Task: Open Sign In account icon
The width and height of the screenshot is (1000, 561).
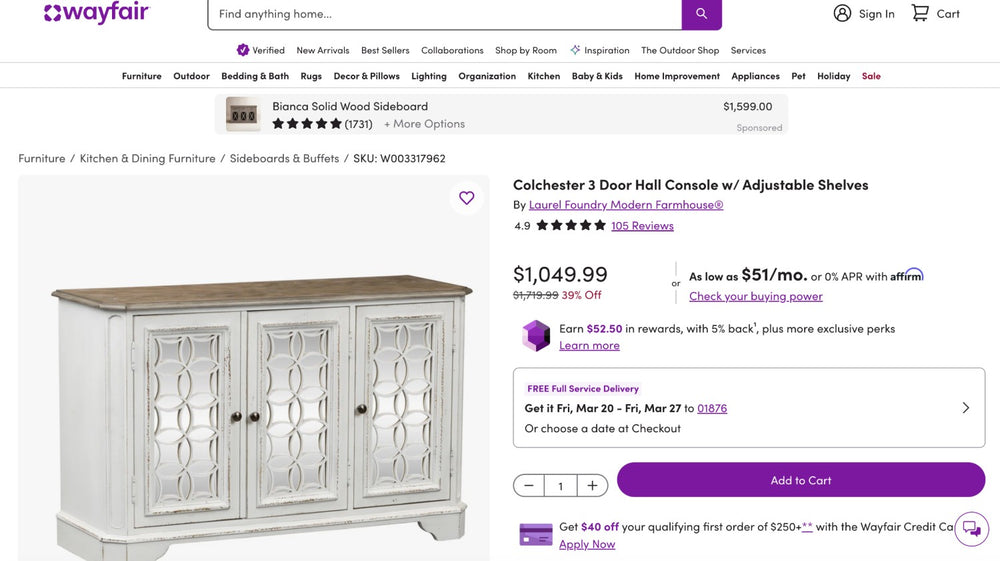Action: pos(842,13)
